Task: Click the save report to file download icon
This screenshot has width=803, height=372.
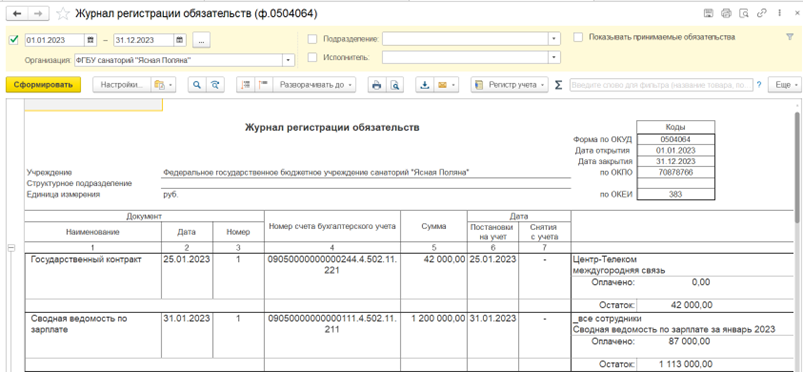Action: tap(424, 86)
